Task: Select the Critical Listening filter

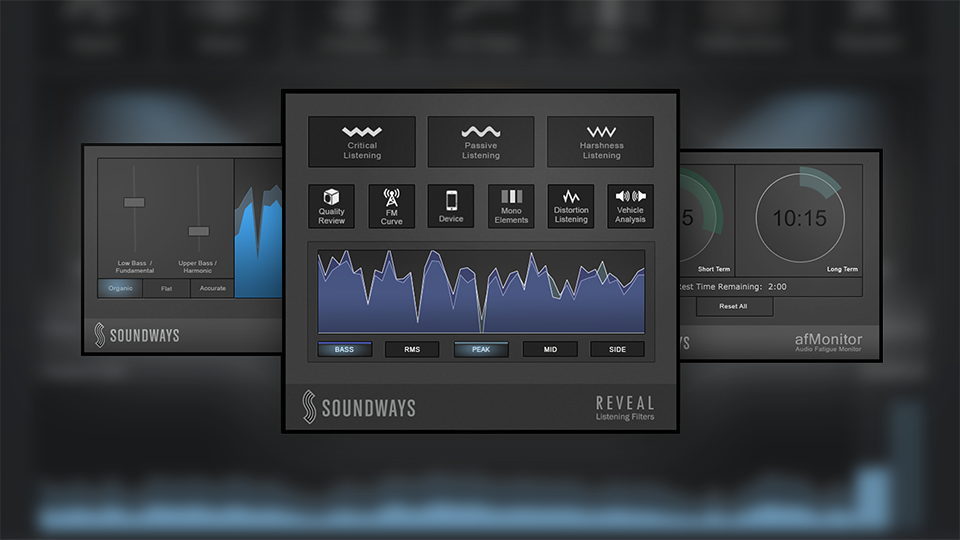Action: click(362, 141)
